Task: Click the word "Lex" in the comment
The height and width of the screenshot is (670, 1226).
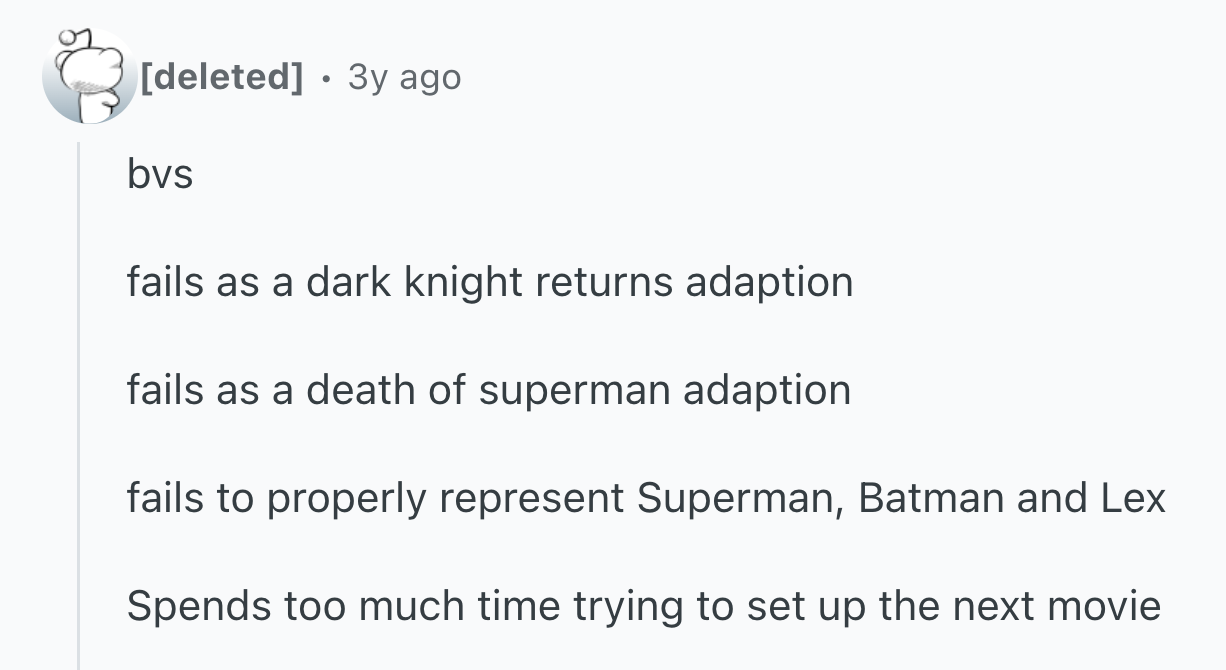Action: (1133, 497)
